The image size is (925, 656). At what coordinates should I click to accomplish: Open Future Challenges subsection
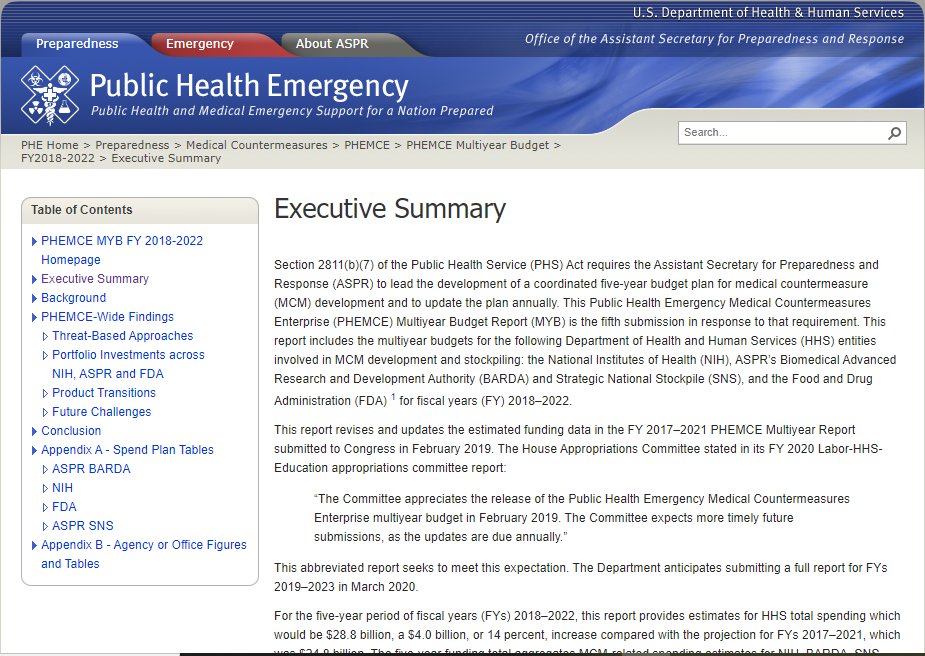(x=101, y=412)
